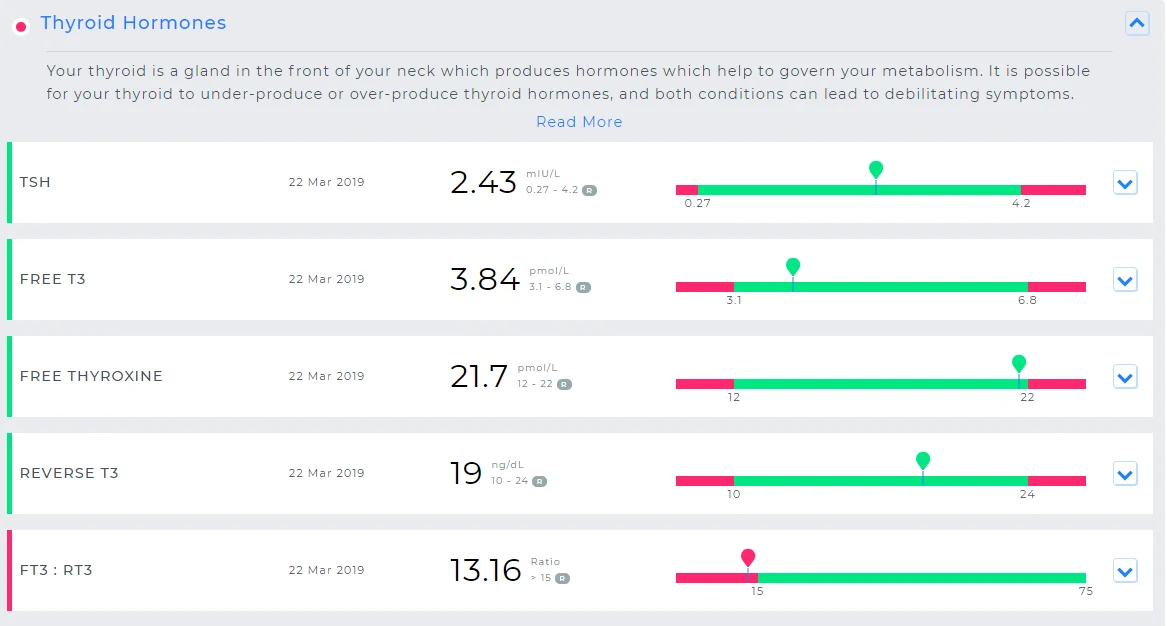Click the red marker pin on FT3:RT3 bar
The height and width of the screenshot is (626, 1167).
pos(748,557)
